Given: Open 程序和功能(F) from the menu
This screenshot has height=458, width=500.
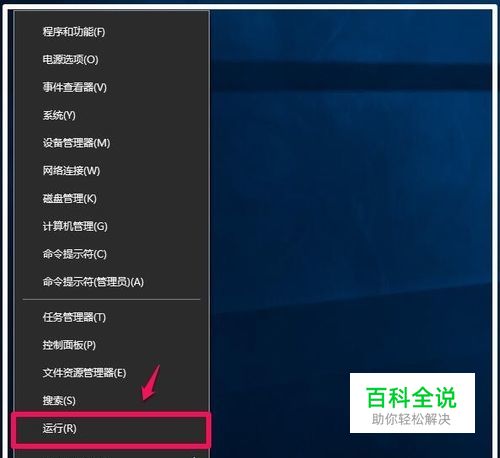Looking at the screenshot, I should [x=111, y=32].
